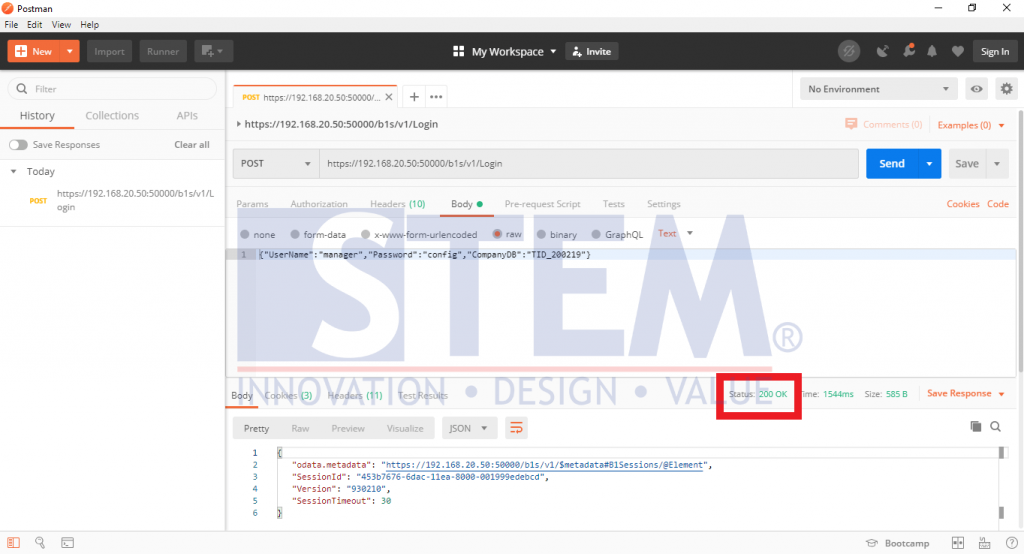Open the JSON response format dropdown
Image resolution: width=1024 pixels, height=554 pixels.
coord(469,428)
